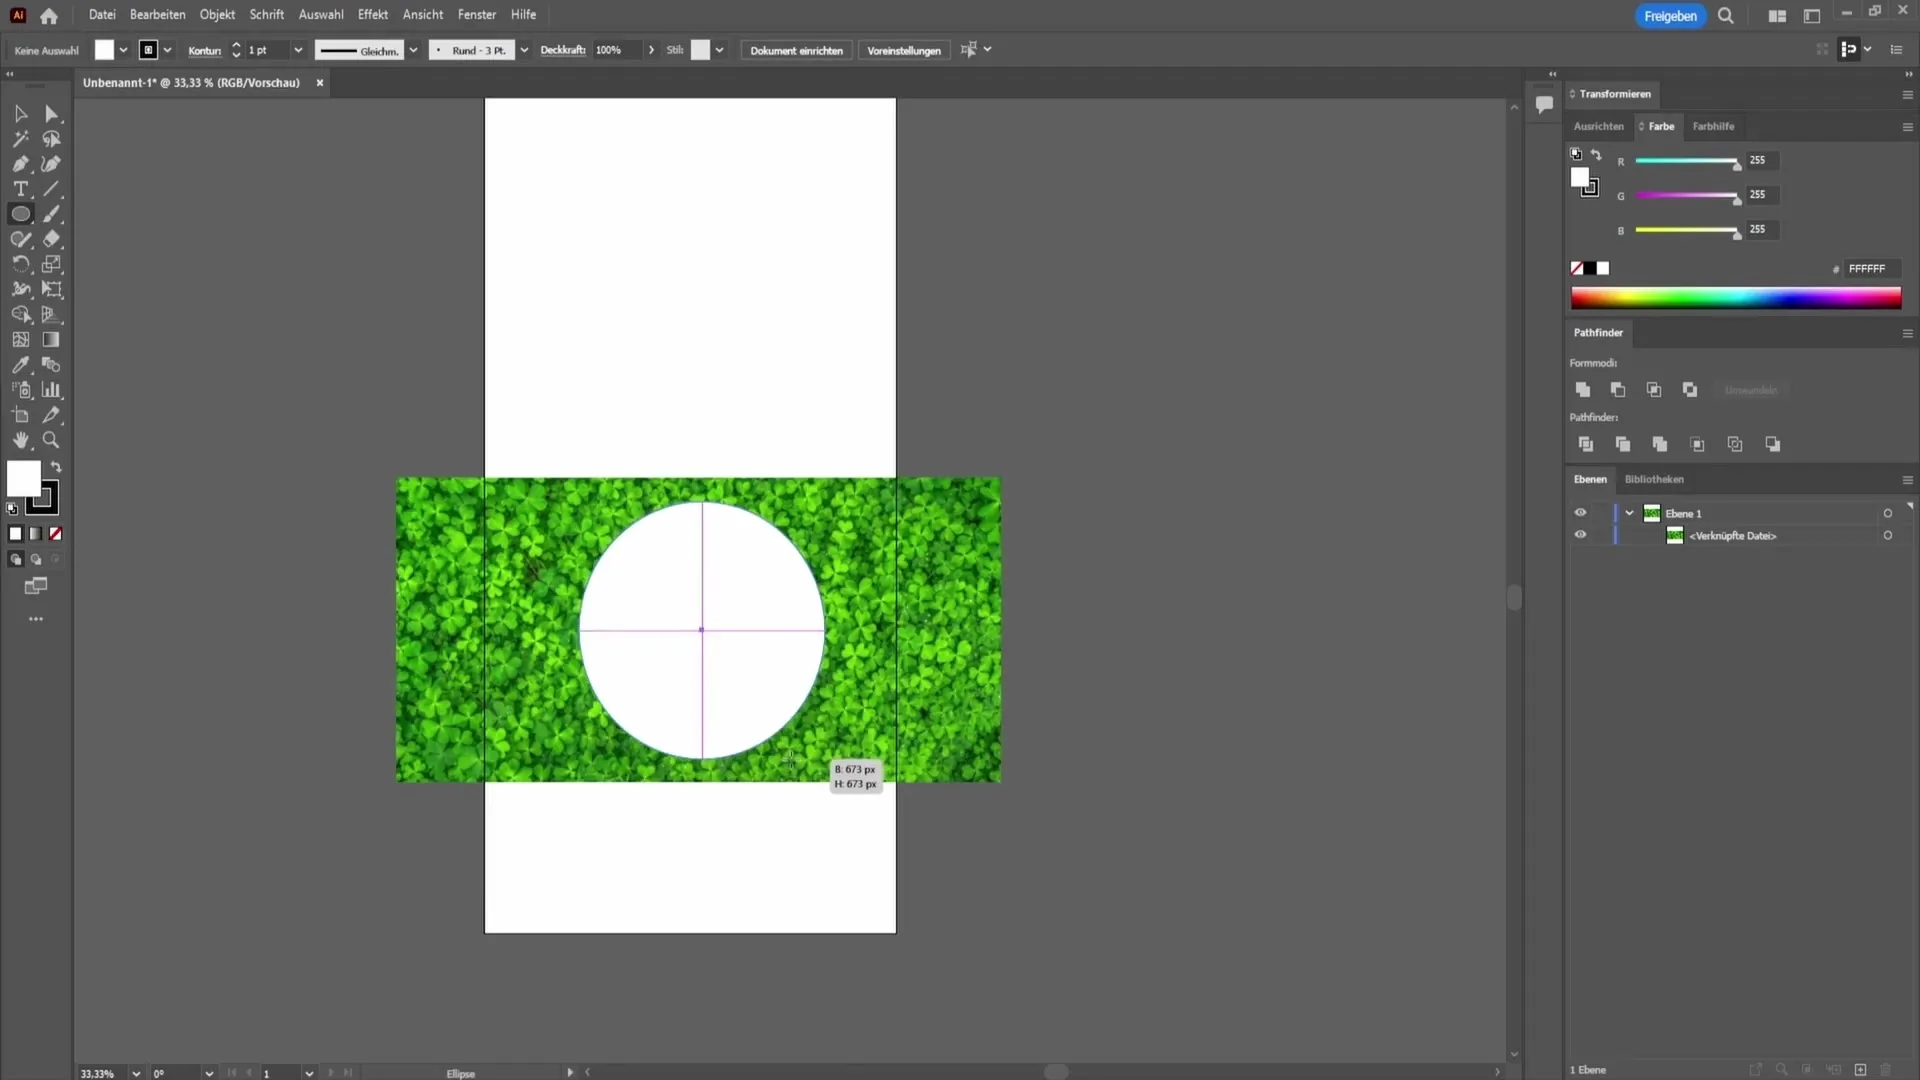1920x1080 pixels.
Task: Select the Paintbrush tool
Action: point(51,214)
